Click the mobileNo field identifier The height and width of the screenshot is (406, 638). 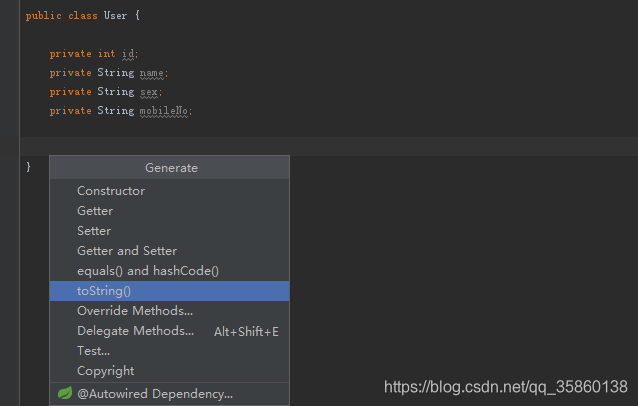(164, 111)
